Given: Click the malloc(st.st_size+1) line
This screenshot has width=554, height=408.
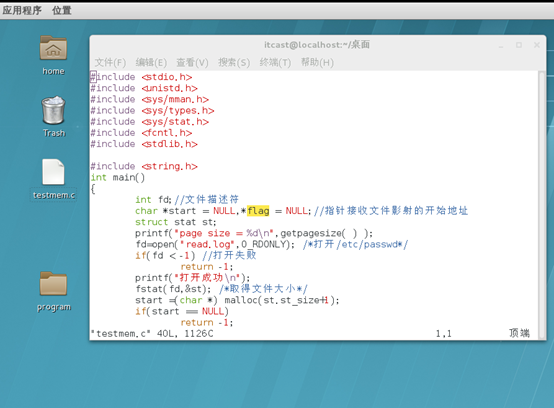Looking at the screenshot, I should tap(237, 300).
